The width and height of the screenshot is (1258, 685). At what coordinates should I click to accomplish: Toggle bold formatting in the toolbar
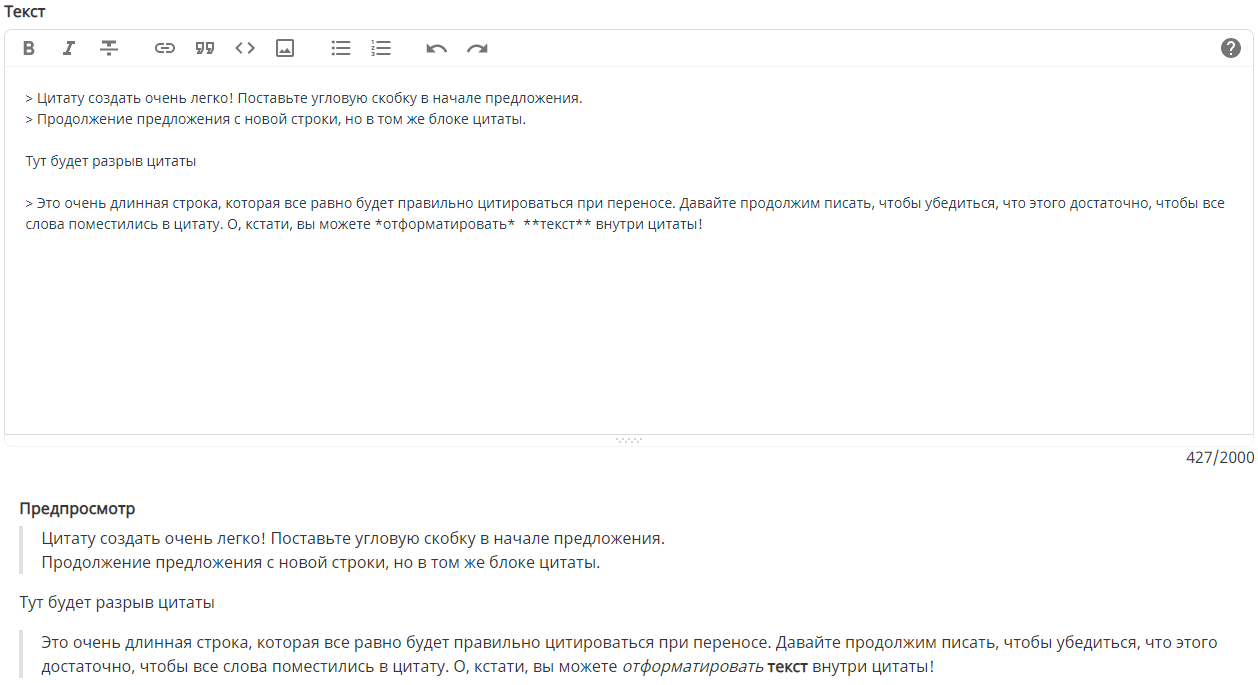[x=29, y=48]
